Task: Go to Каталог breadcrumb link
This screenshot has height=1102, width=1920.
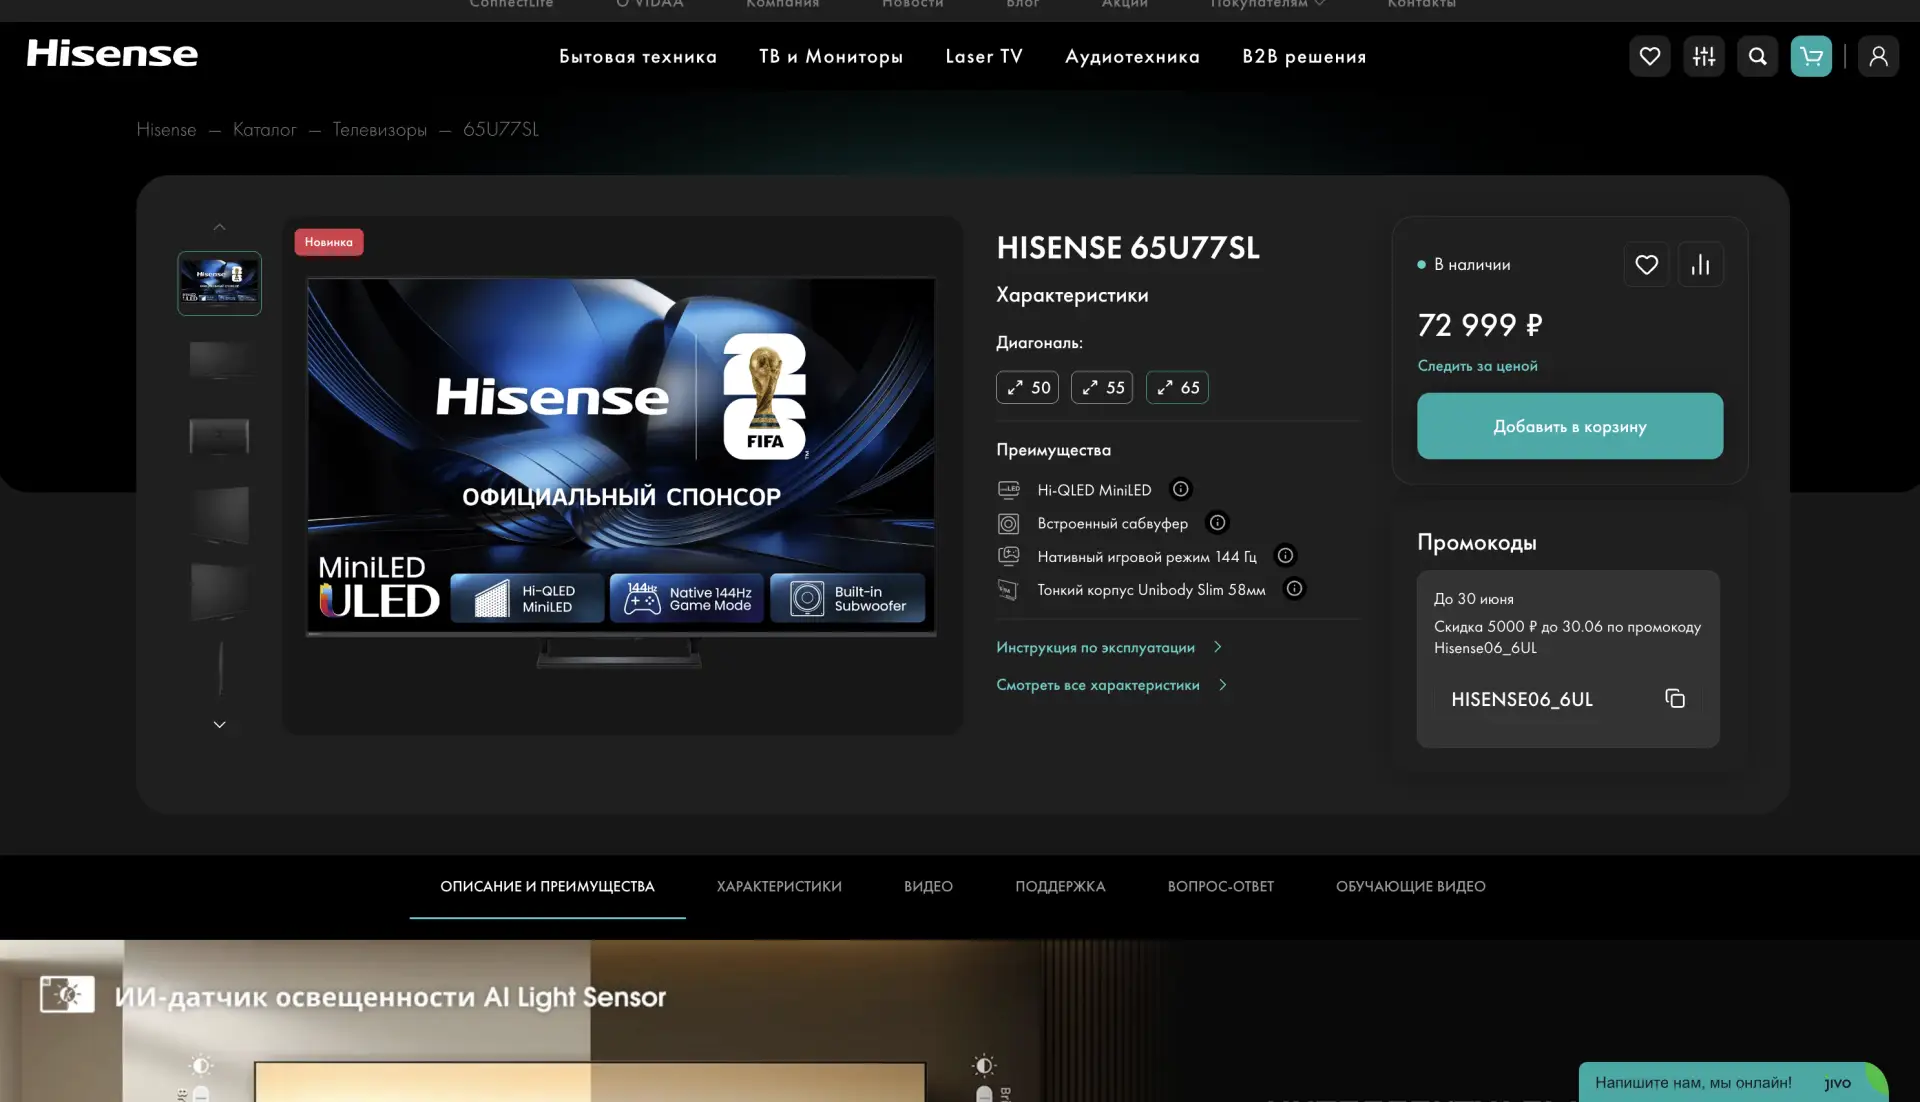Action: (x=264, y=130)
